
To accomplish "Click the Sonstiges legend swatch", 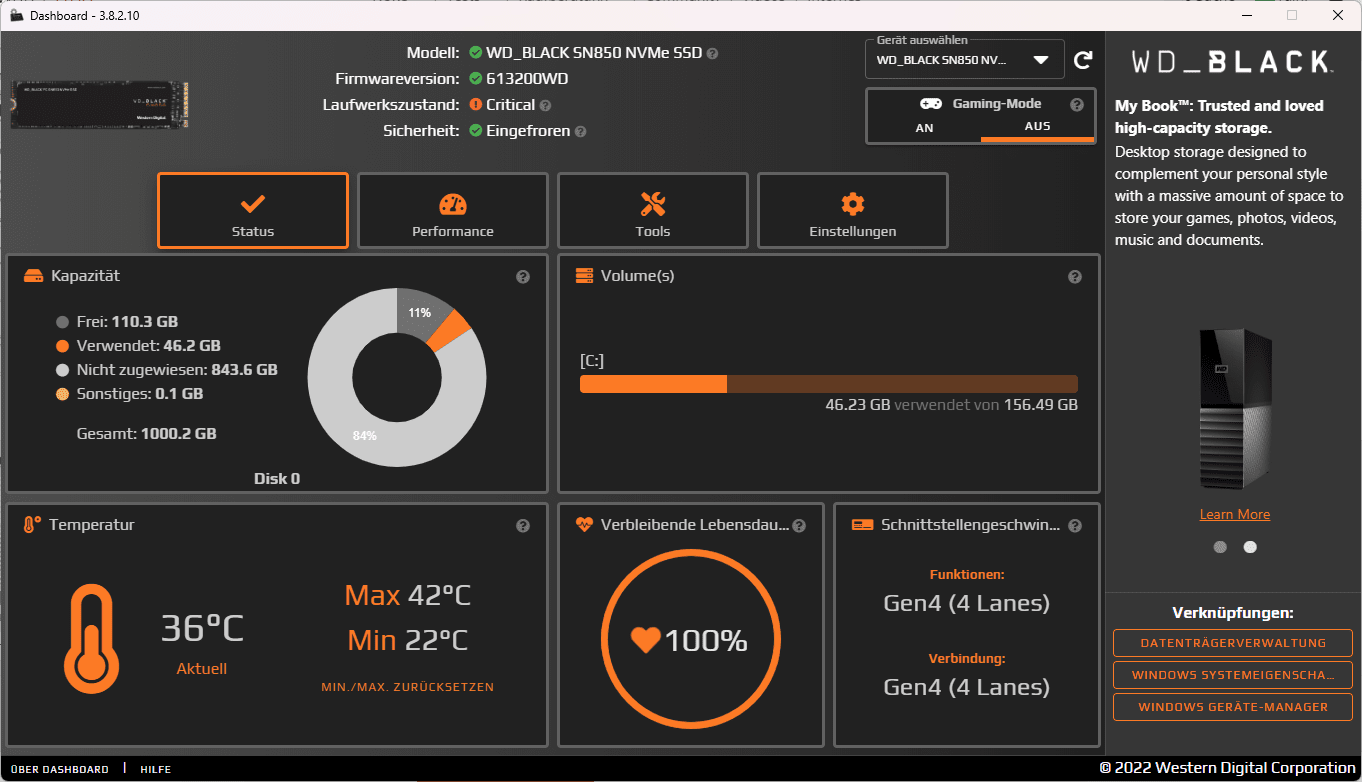I will point(62,394).
